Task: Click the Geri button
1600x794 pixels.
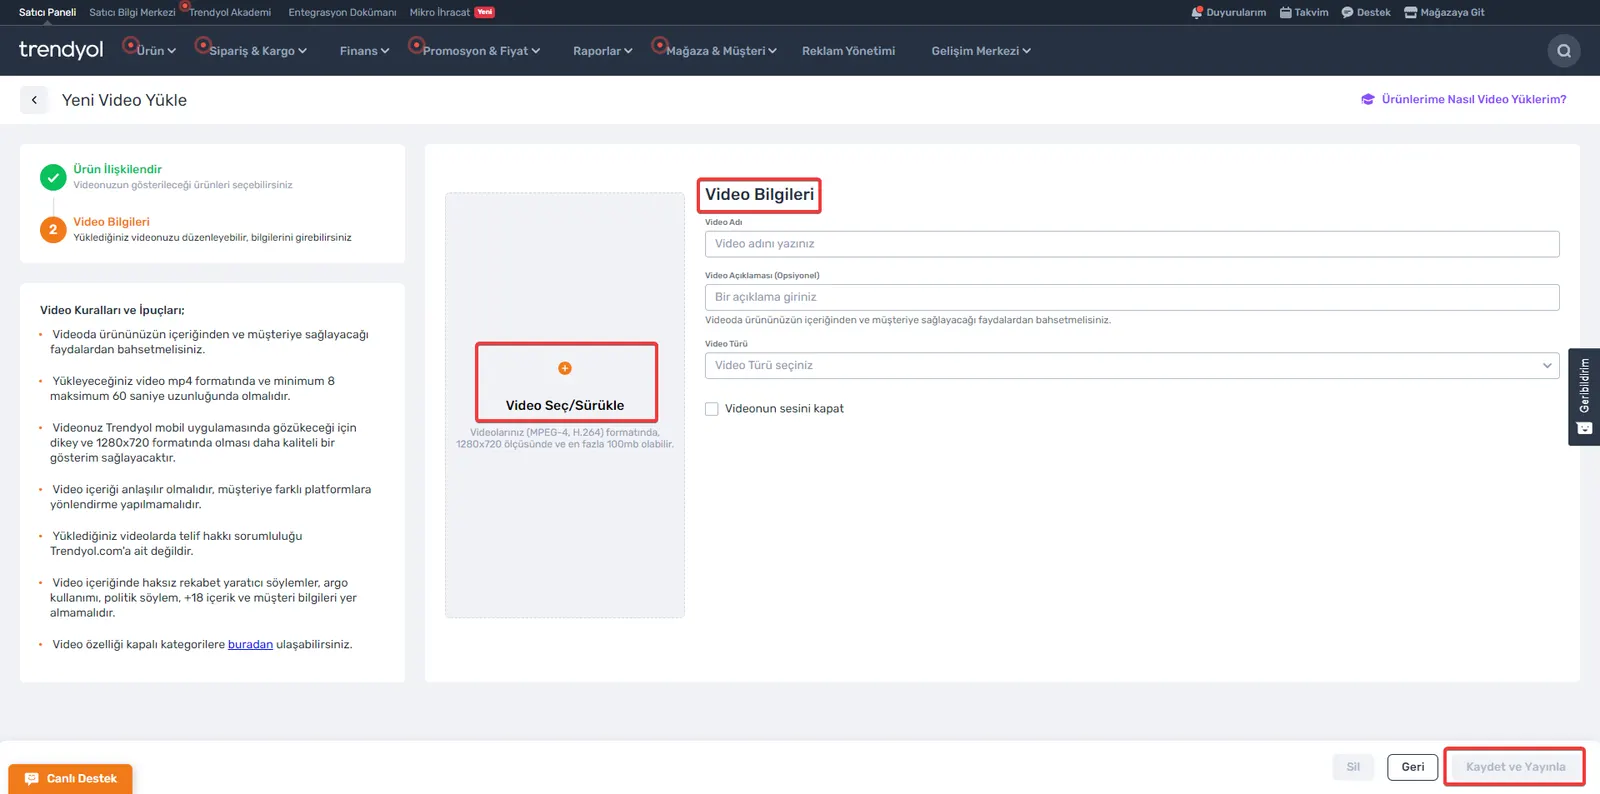Action: (1412, 767)
